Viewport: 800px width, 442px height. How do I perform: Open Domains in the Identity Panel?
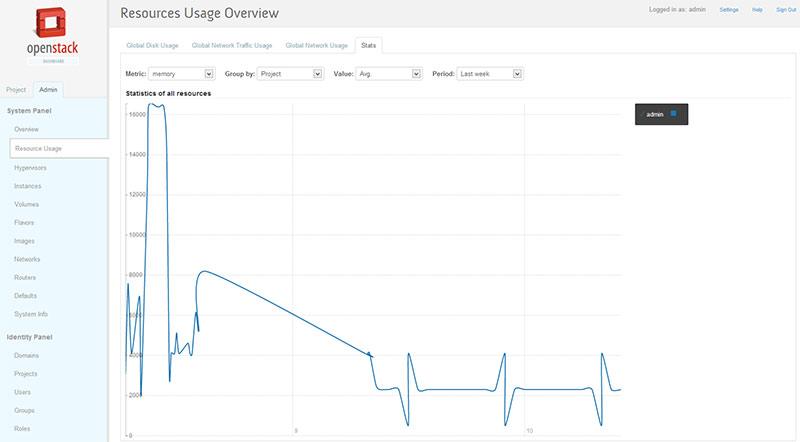[x=27, y=356]
